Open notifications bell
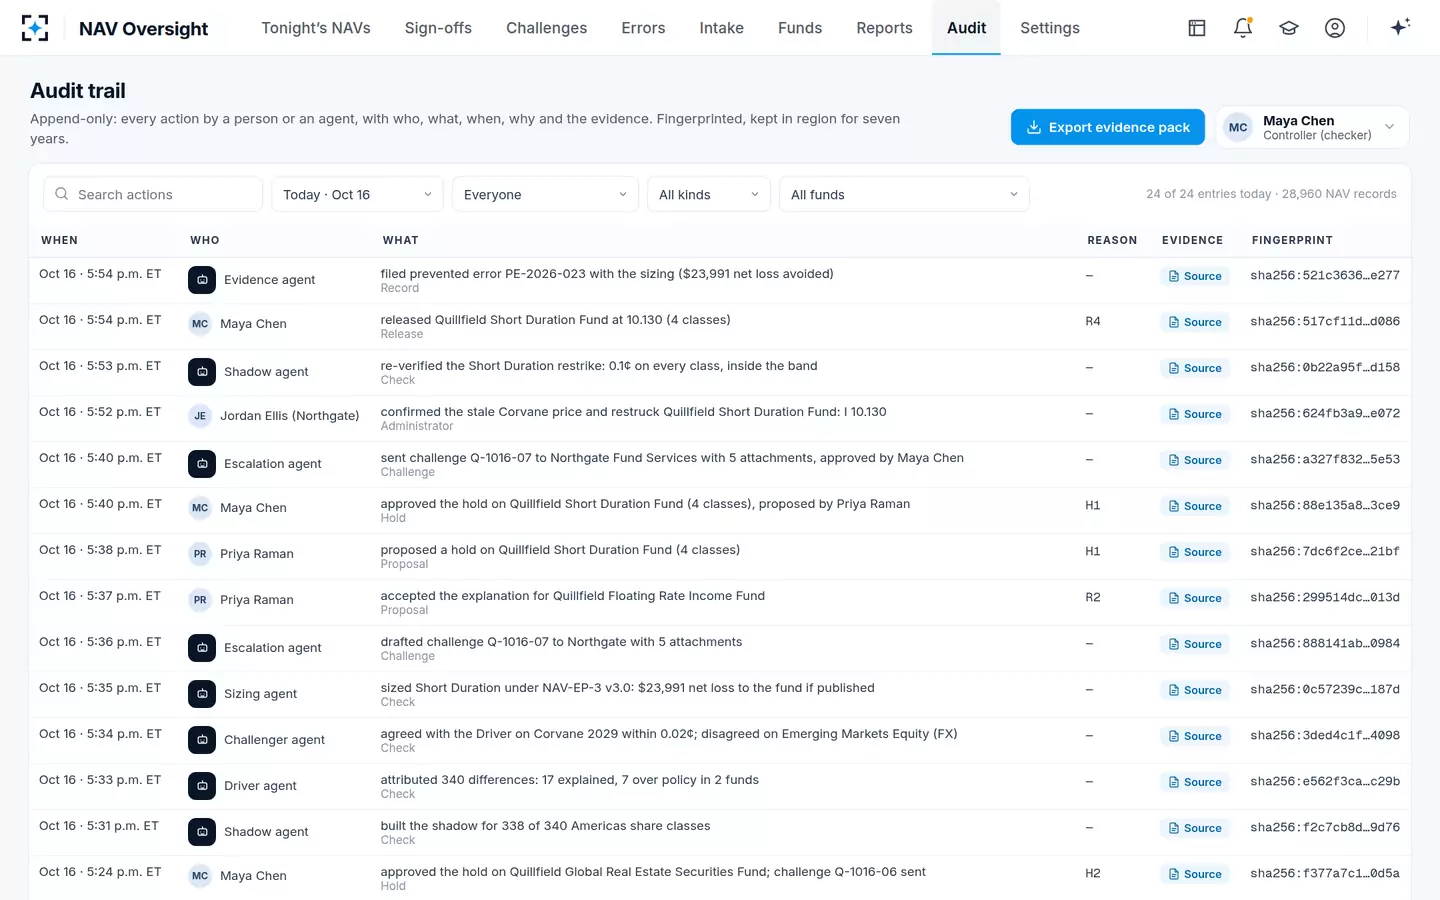Screen dimensions: 1440x900 point(1243,28)
